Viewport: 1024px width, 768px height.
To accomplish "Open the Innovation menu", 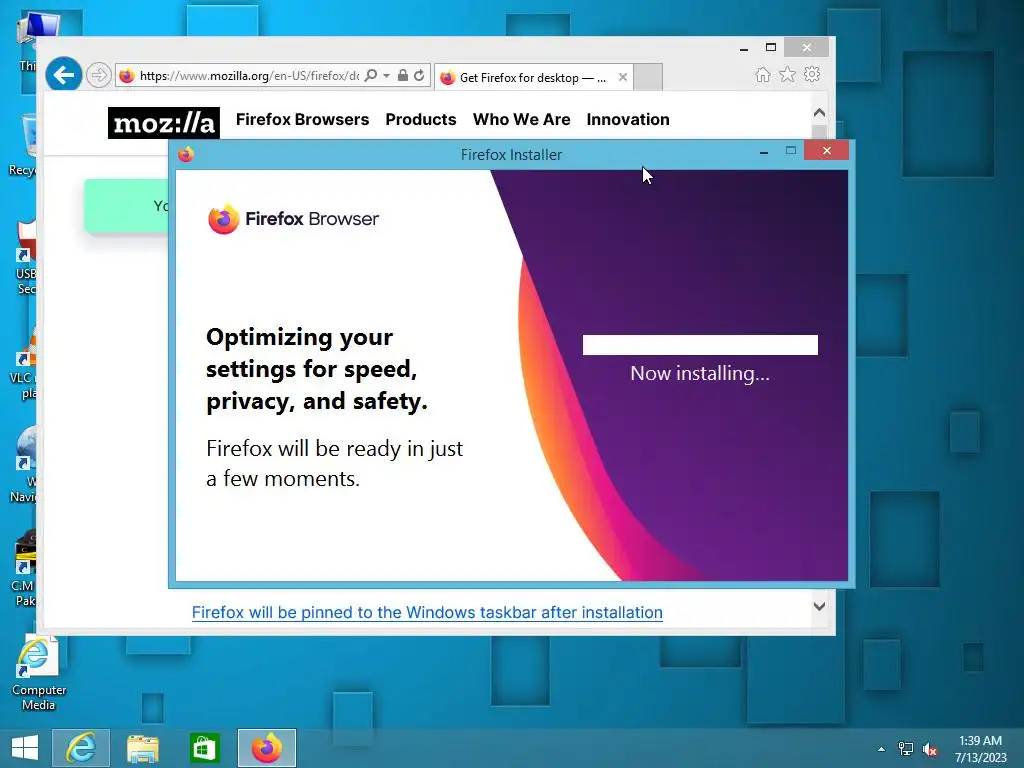I will [628, 120].
